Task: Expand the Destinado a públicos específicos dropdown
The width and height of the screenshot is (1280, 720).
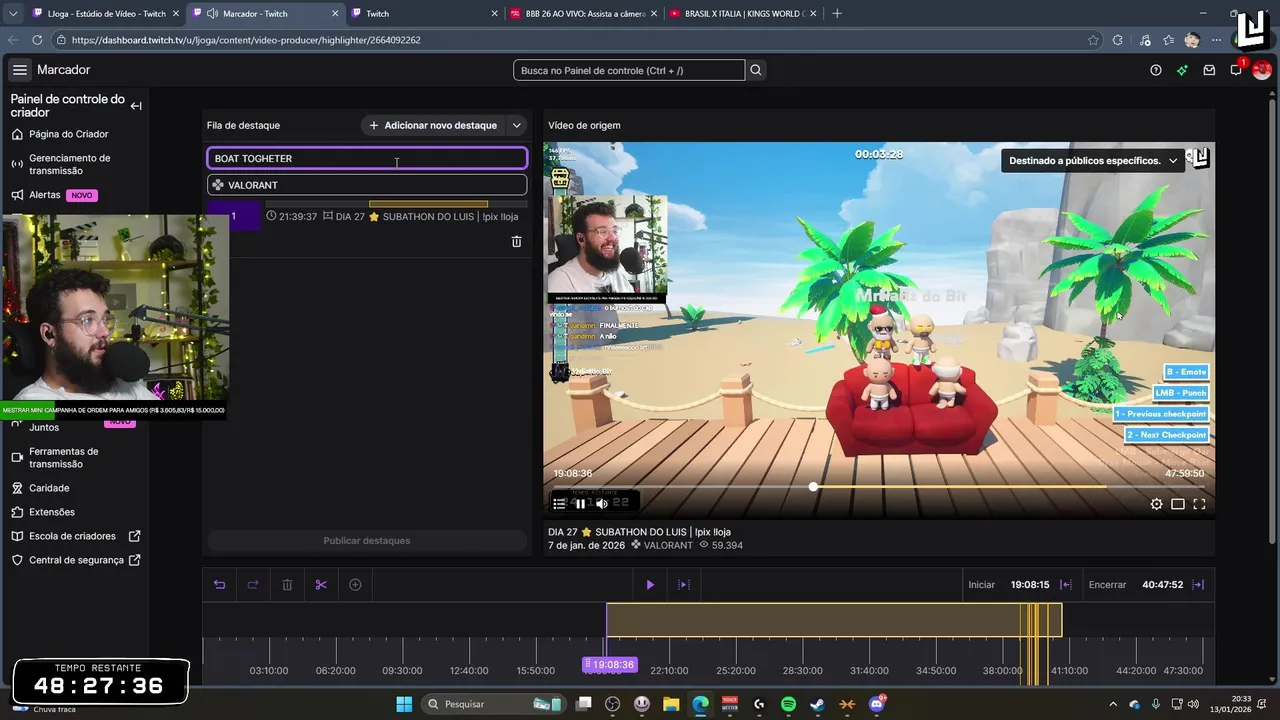Action: coord(1093,160)
